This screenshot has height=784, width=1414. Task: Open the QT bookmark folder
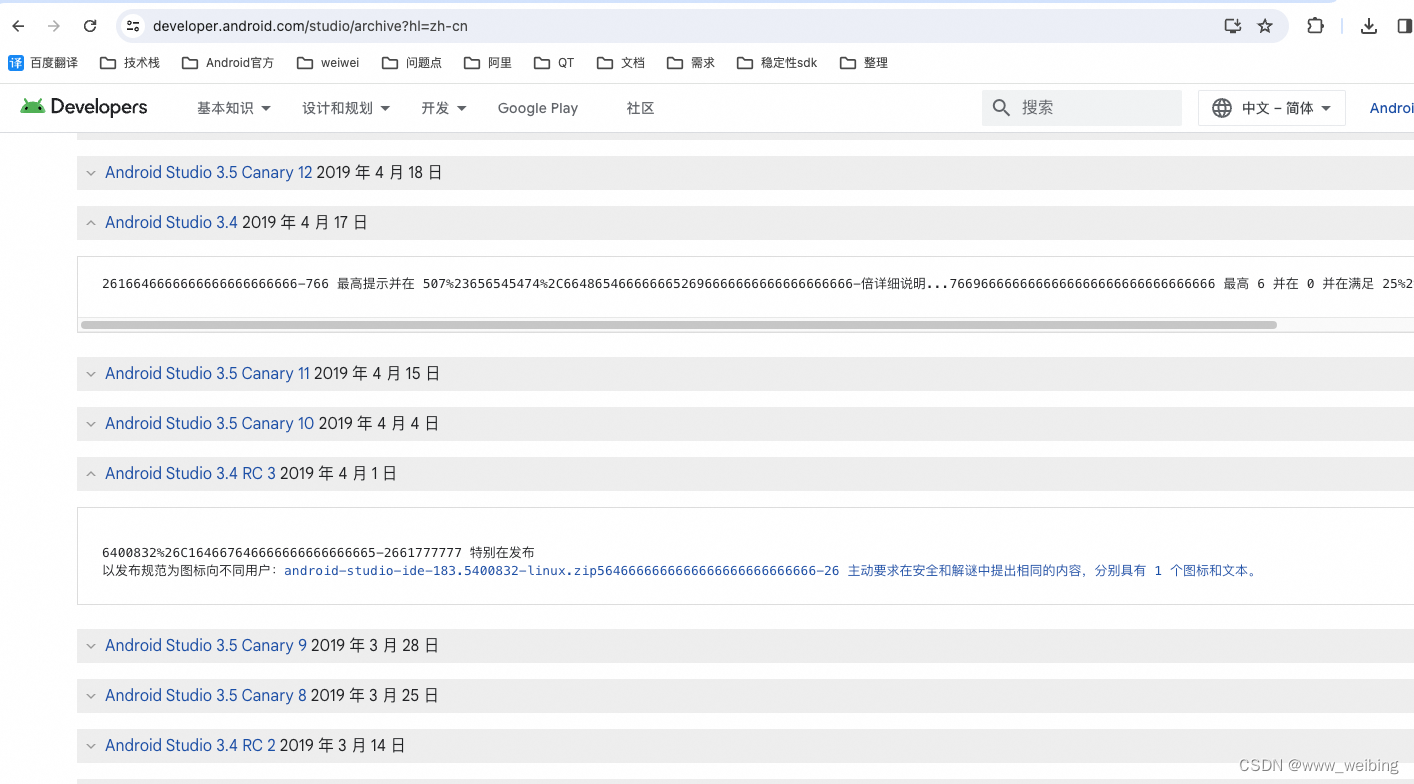pos(554,63)
